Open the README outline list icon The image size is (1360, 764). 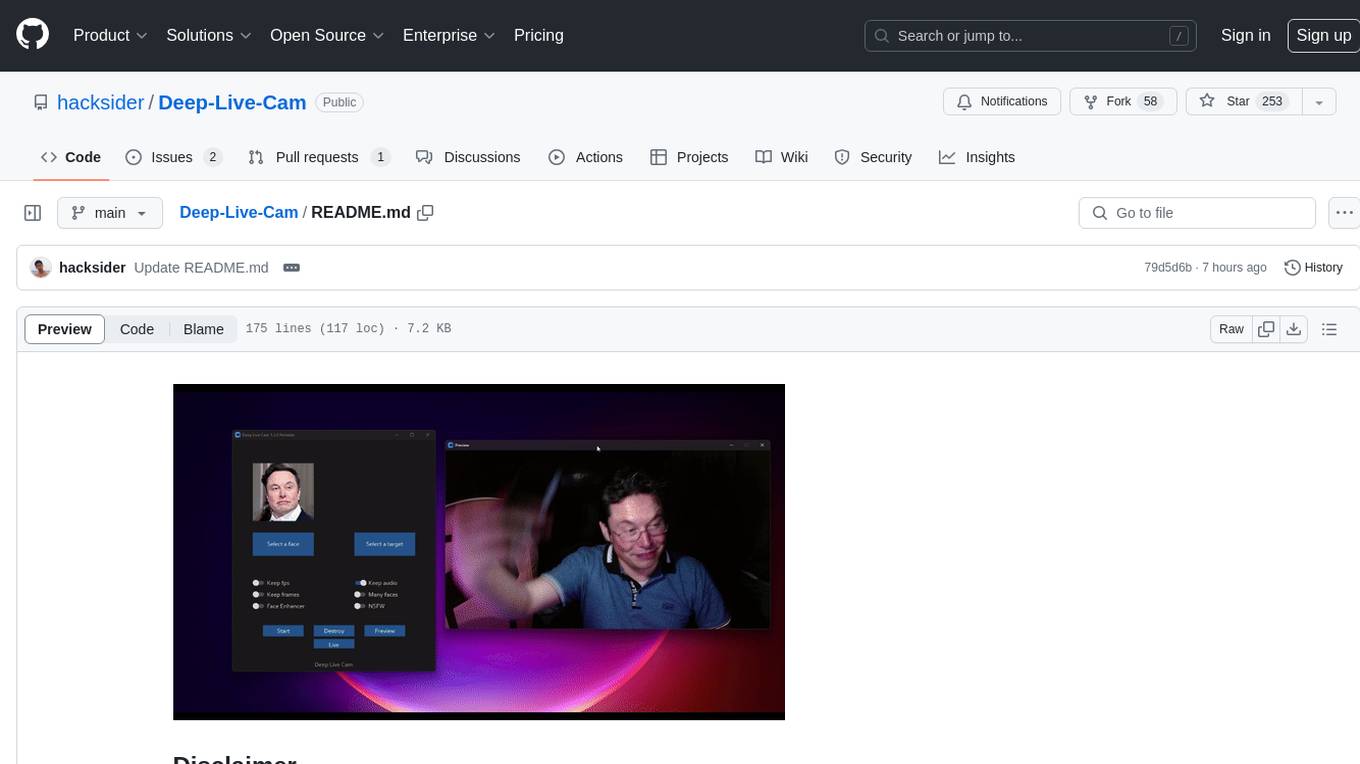tap(1329, 329)
